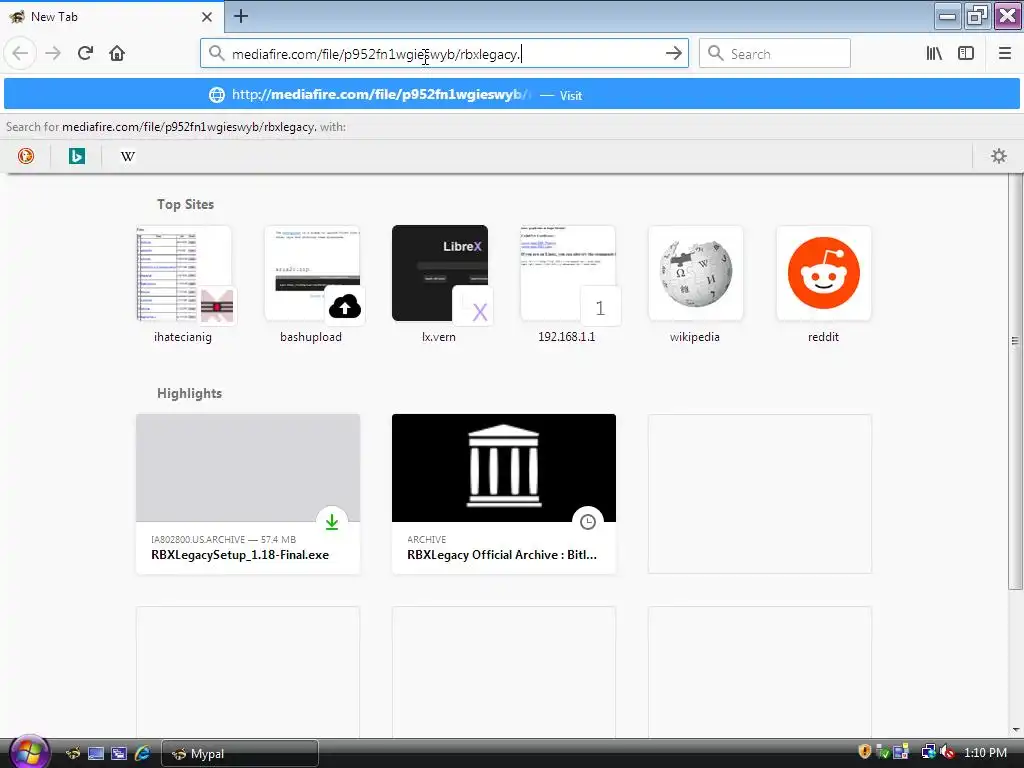This screenshot has height=768, width=1024.
Task: Click the security shield tray icon
Action: [865, 752]
